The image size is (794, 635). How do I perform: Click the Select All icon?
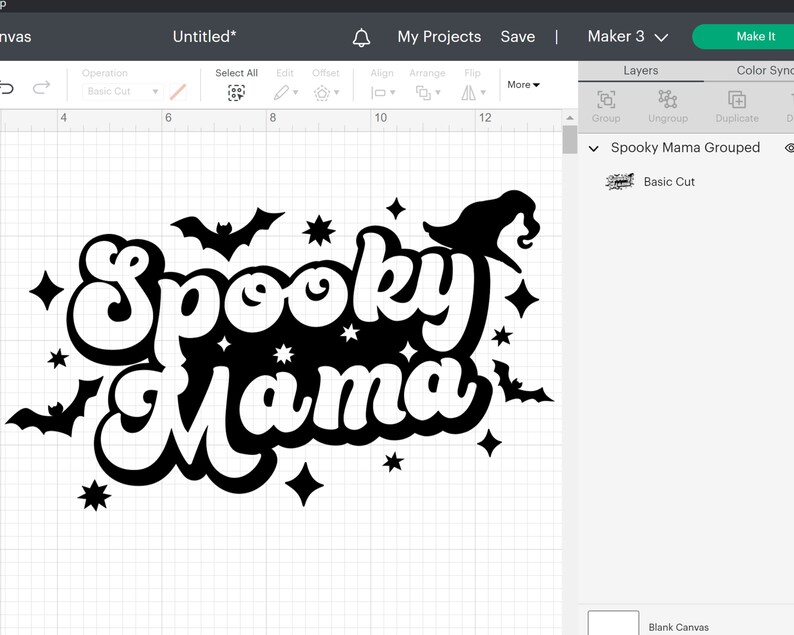(236, 93)
